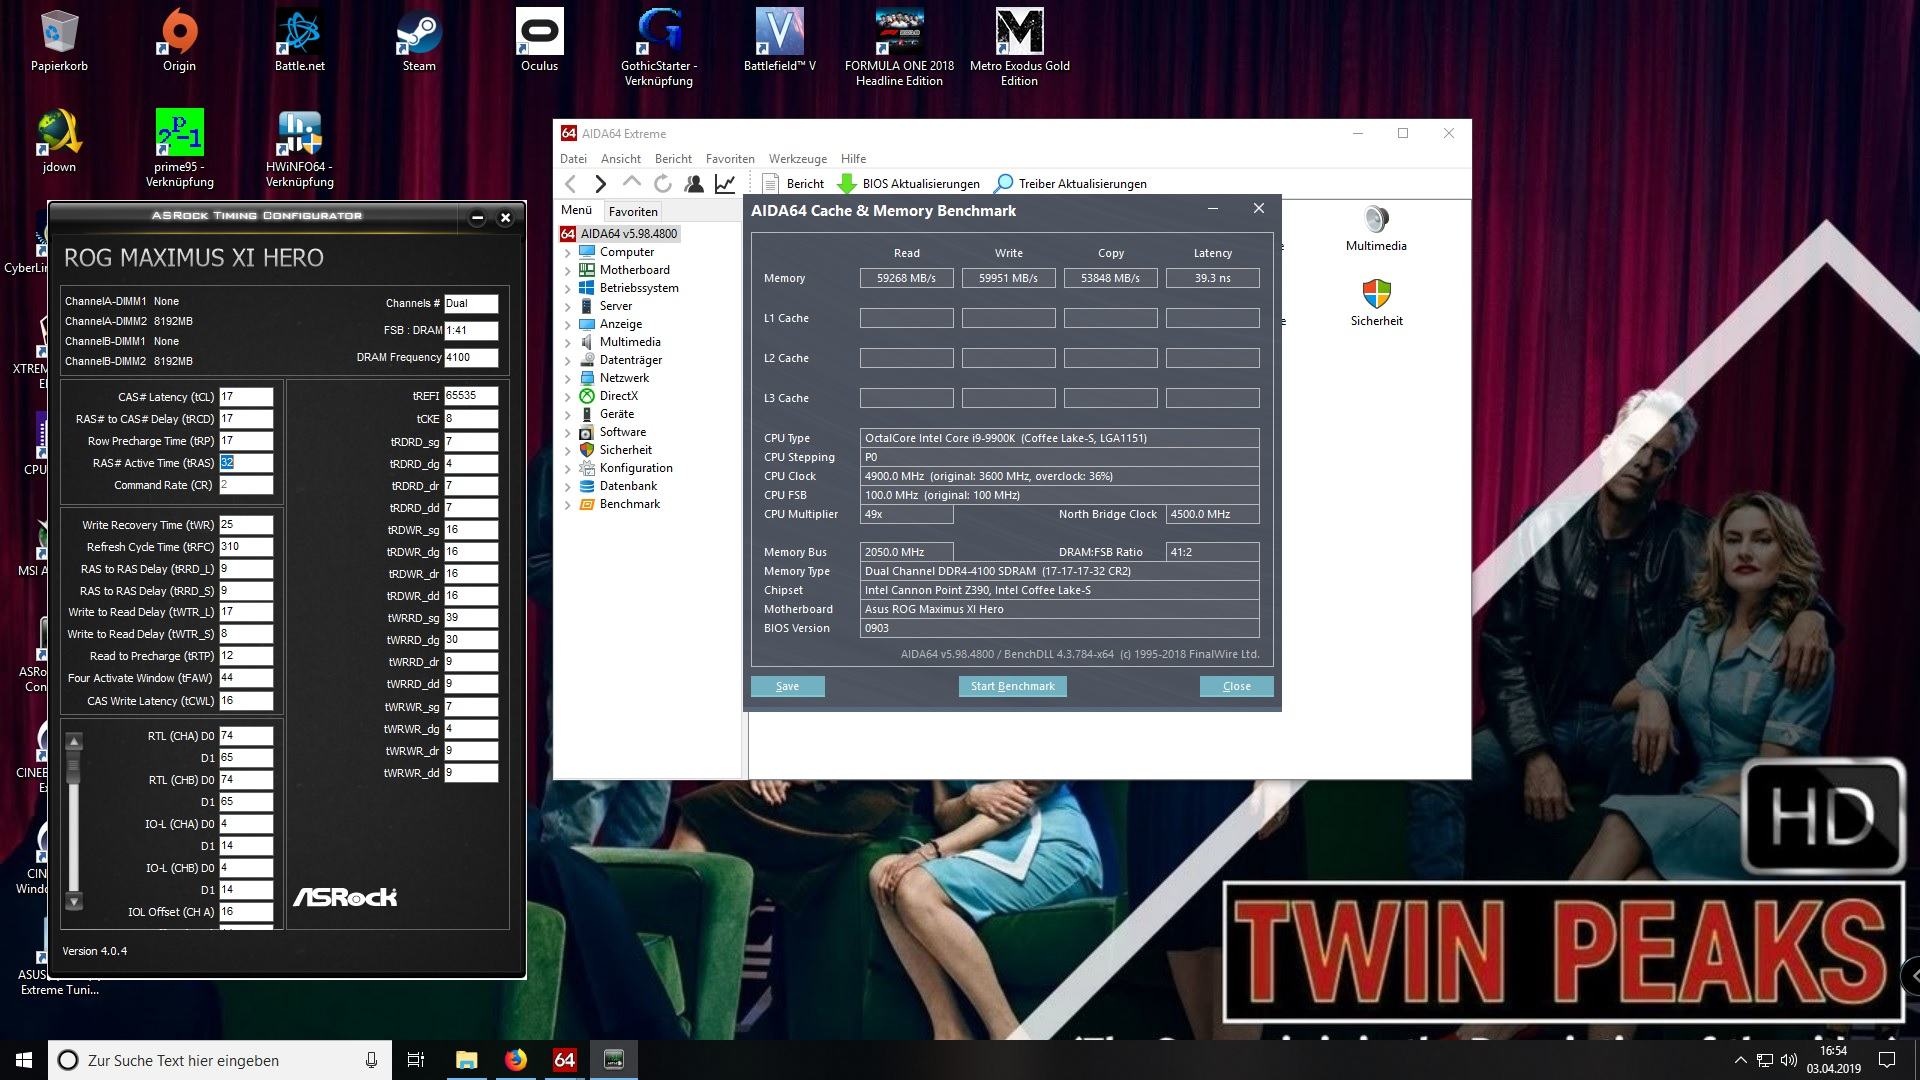Click Close in the benchmark dialog
The width and height of the screenshot is (1920, 1080).
(1236, 686)
